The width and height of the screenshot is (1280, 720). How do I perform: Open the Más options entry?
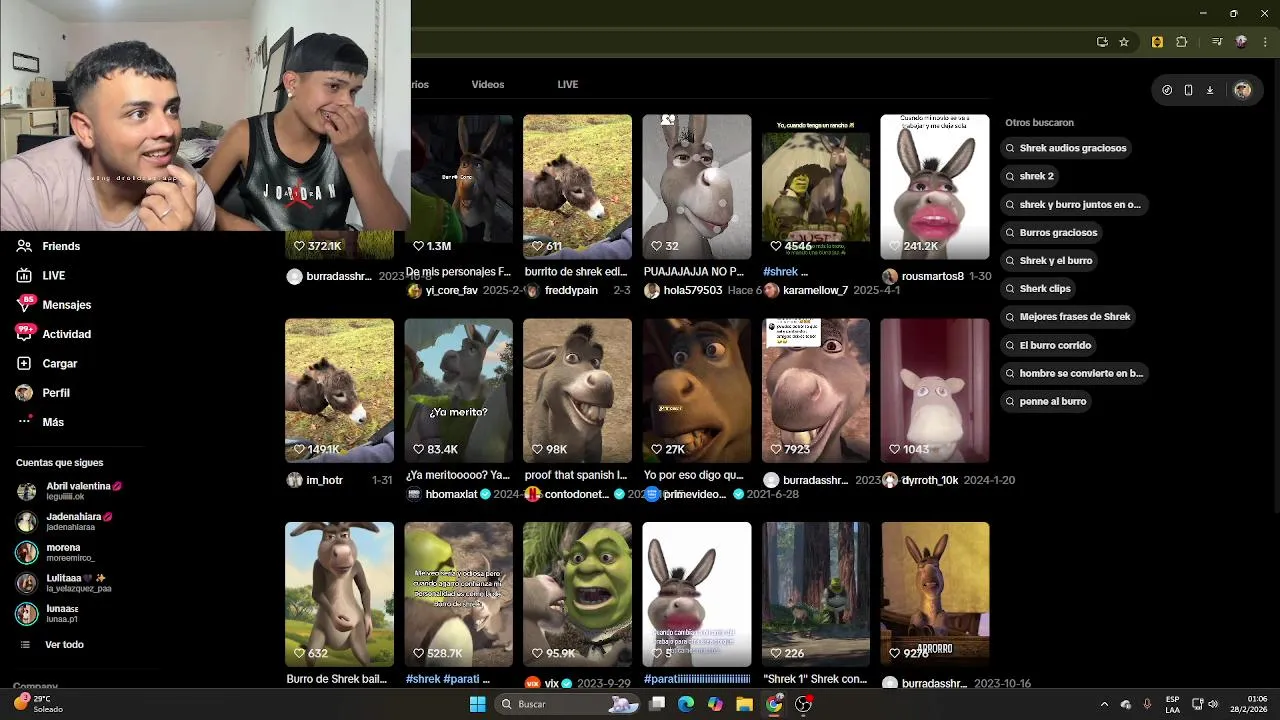40,422
